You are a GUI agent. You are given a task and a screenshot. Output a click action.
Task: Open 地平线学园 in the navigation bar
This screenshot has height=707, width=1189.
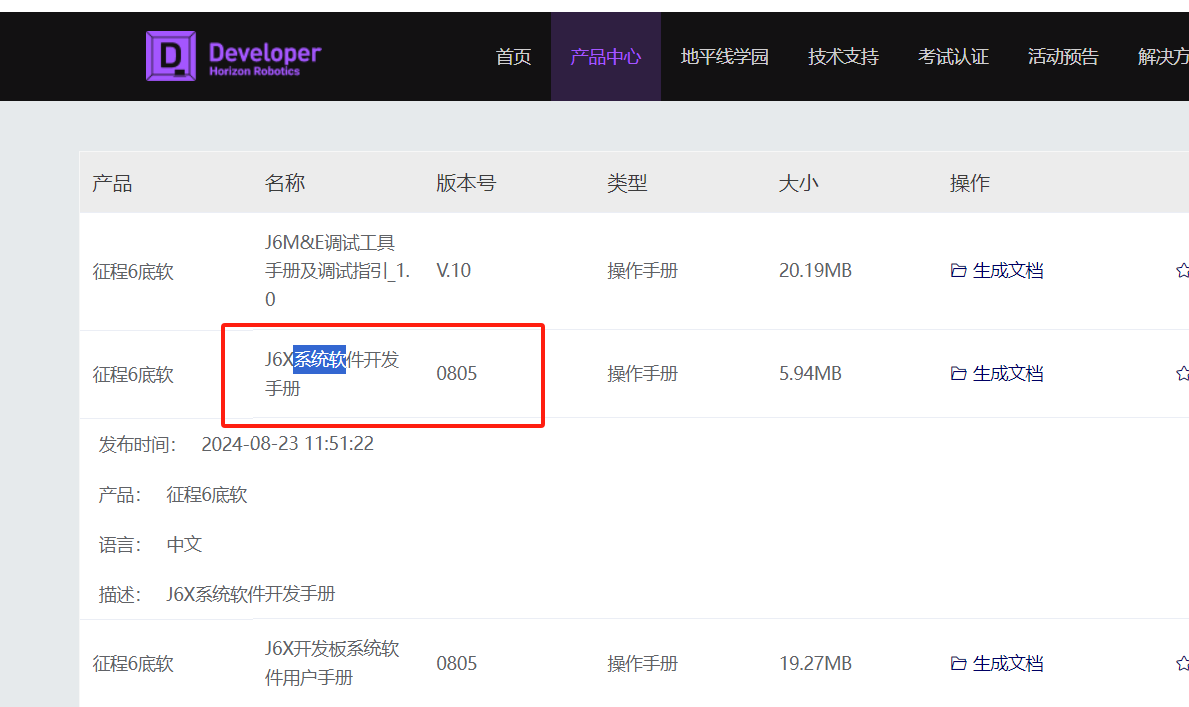[x=724, y=57]
